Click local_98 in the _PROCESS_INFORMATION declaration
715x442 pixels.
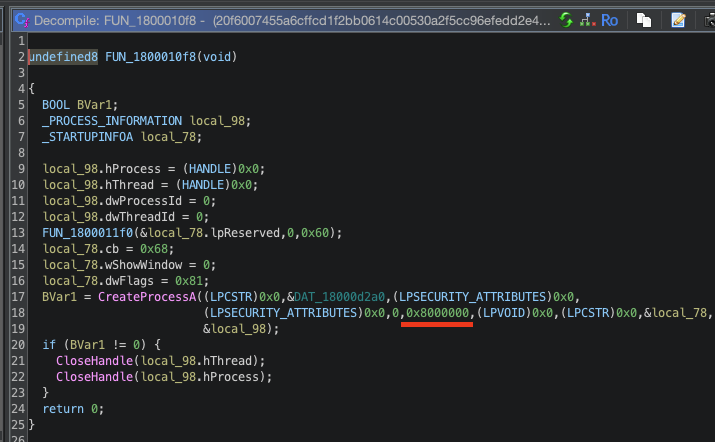pos(218,120)
